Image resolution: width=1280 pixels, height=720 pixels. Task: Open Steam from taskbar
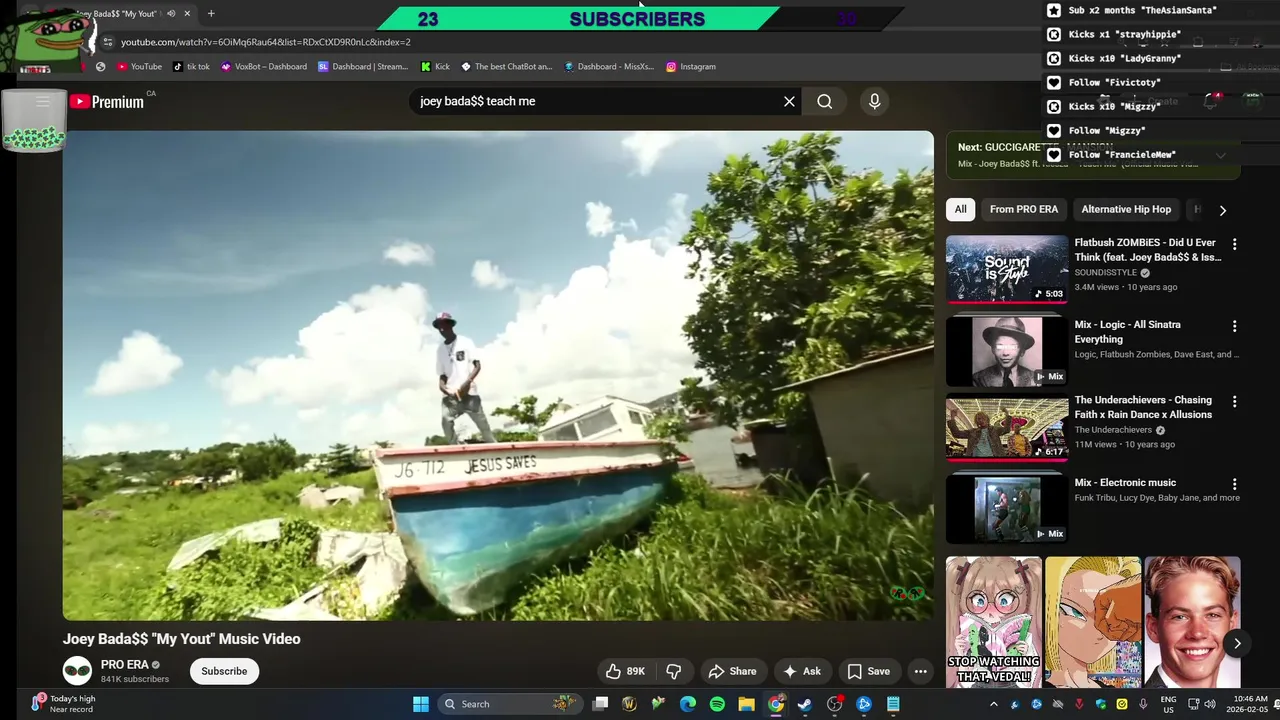click(805, 704)
